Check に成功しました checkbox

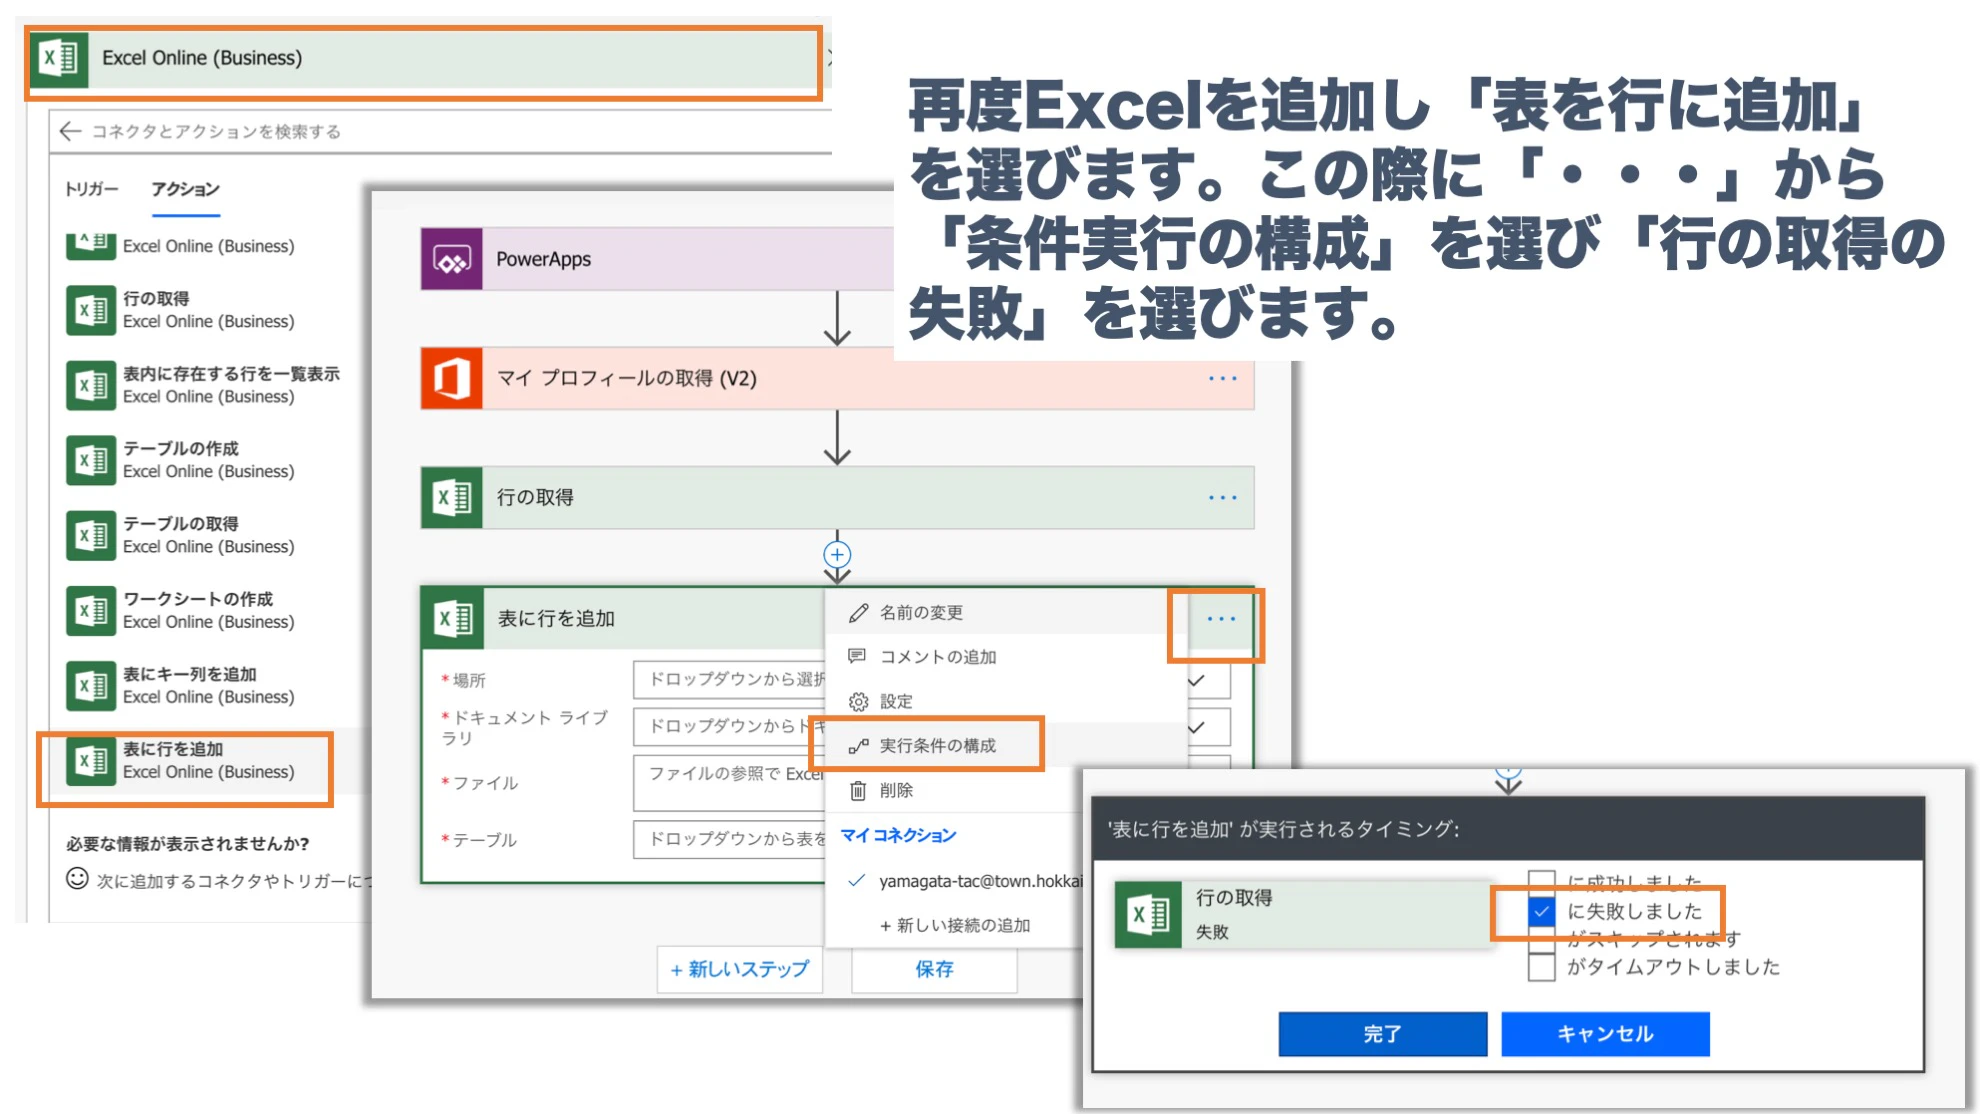1542,881
